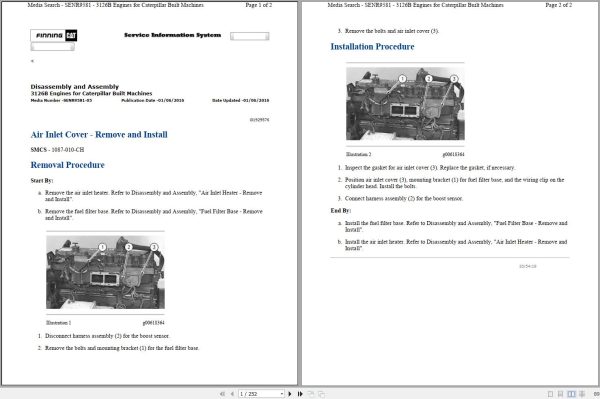Switch to single page layout icon

(550, 394)
